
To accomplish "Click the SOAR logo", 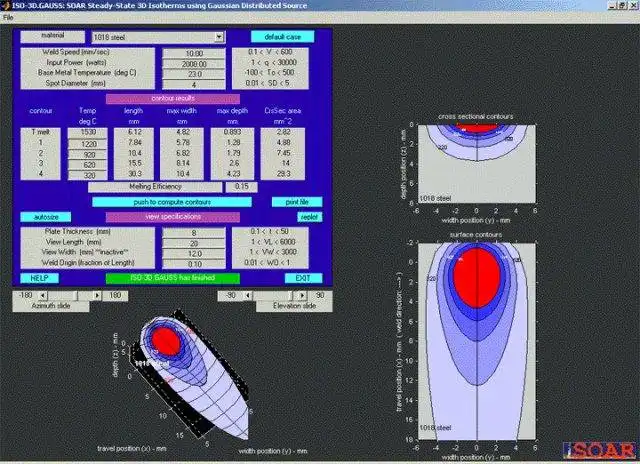I will tap(599, 450).
